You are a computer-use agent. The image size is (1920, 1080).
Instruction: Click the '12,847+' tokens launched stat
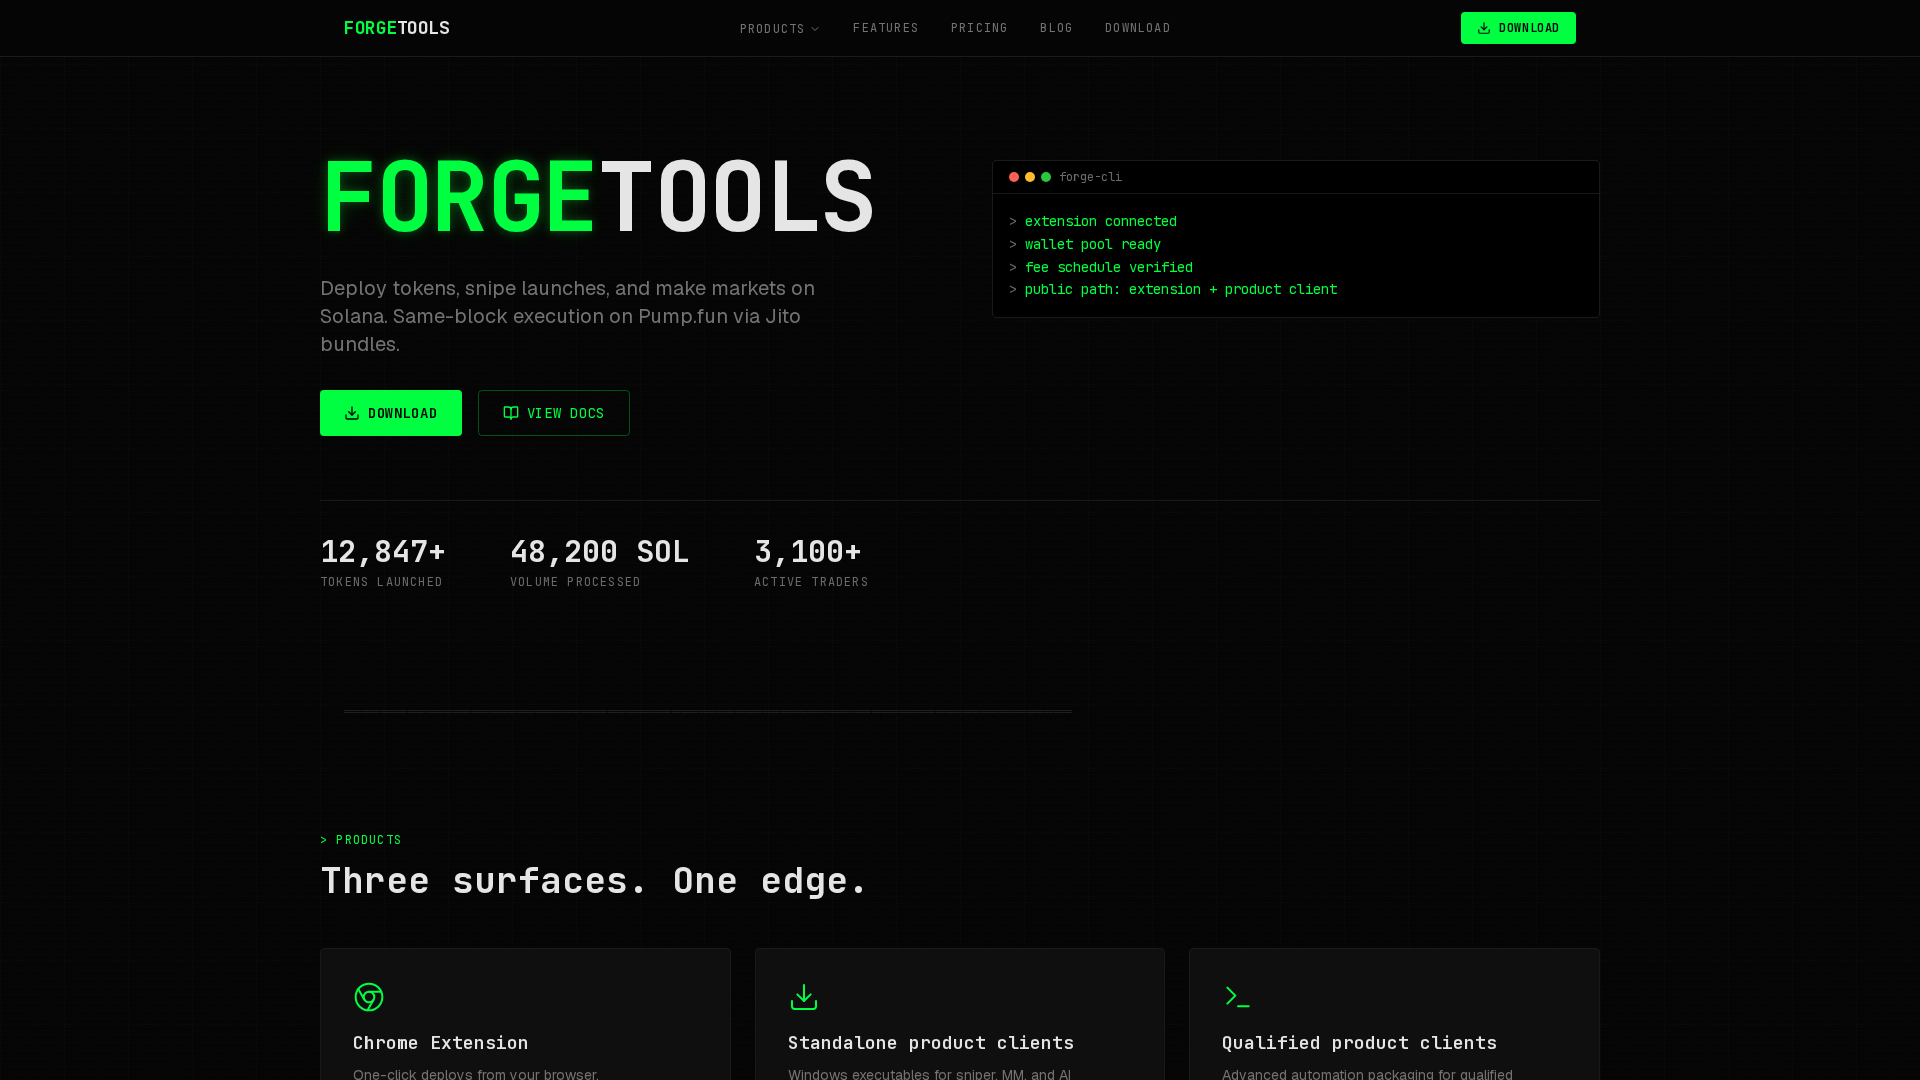pos(382,551)
